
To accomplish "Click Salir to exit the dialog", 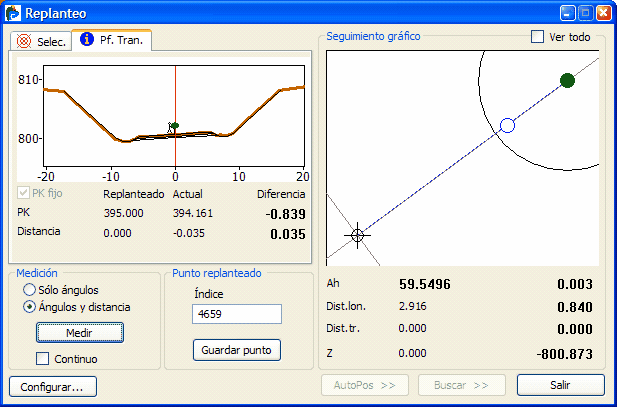I will point(560,385).
